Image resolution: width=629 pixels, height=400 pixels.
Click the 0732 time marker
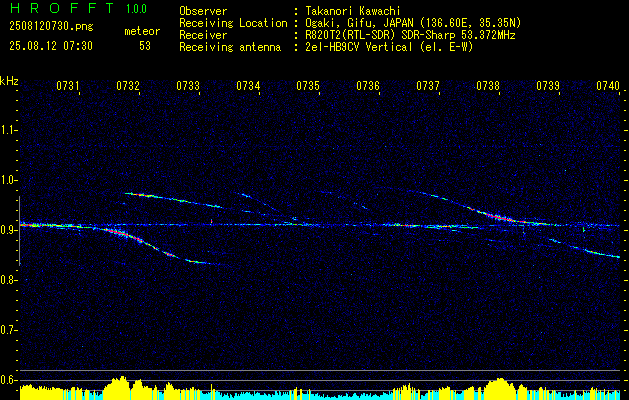[128, 85]
